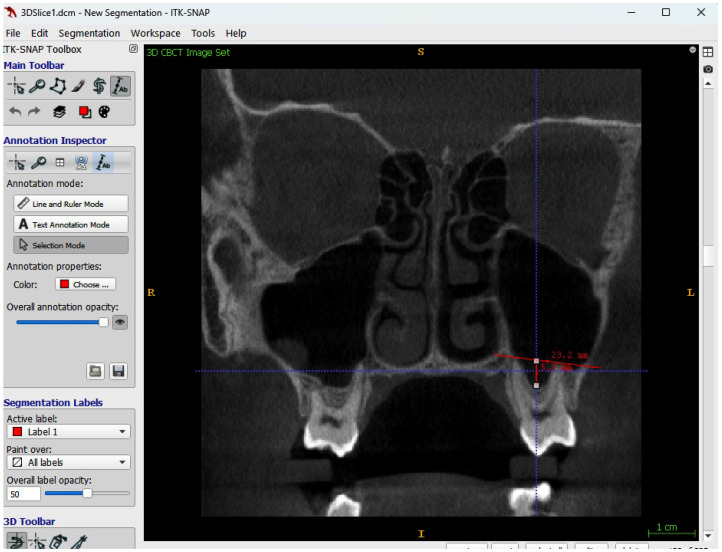Click the undock toolbox icon
The width and height of the screenshot is (722, 552).
[x=133, y=49]
